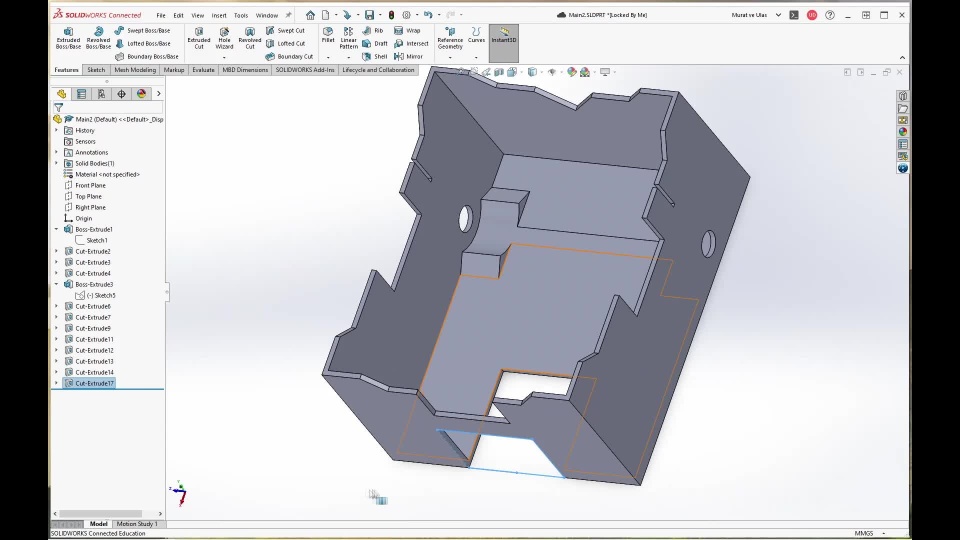Screen dimensions: 960x540
Task: Switch to the Motion Study 1 tab
Action: tap(137, 524)
